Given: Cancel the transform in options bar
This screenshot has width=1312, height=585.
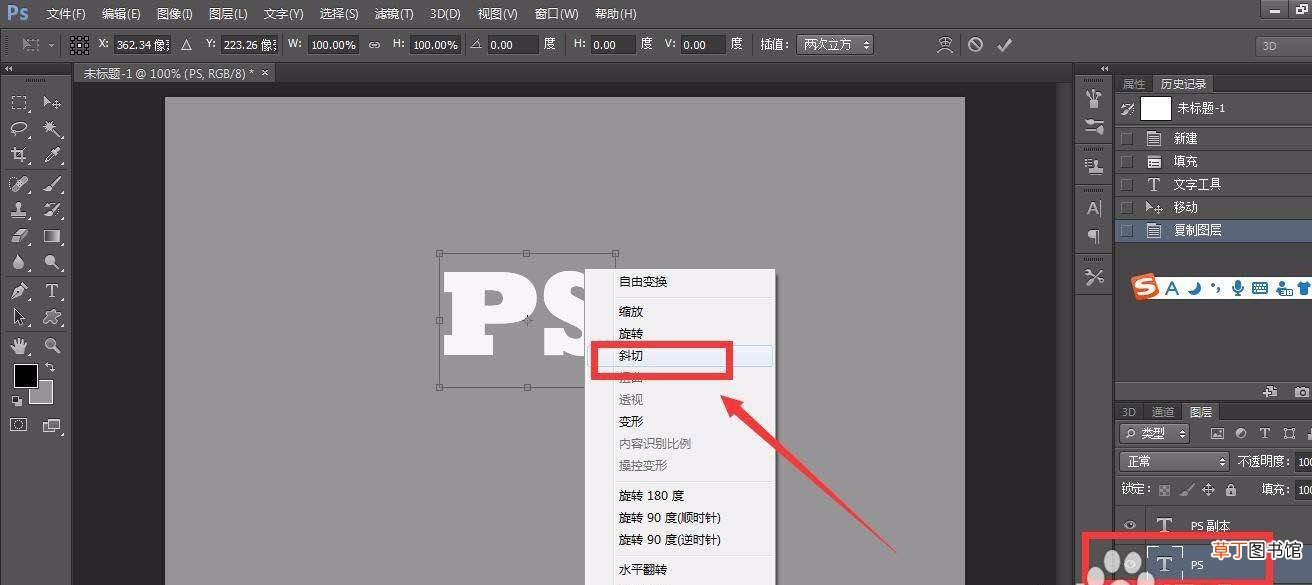Looking at the screenshot, I should point(975,45).
